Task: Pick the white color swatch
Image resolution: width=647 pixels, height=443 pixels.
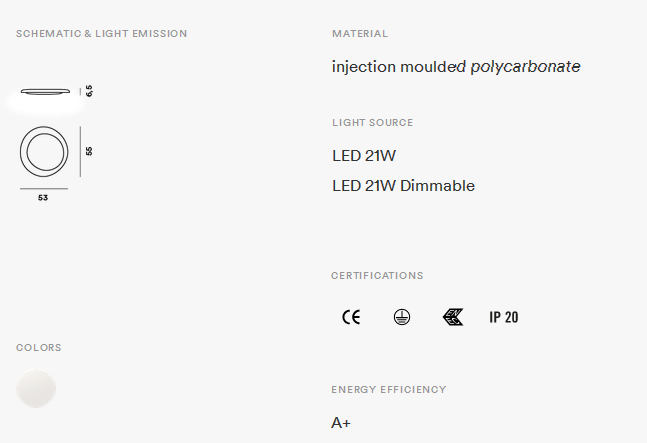Action: pyautogui.click(x=36, y=388)
